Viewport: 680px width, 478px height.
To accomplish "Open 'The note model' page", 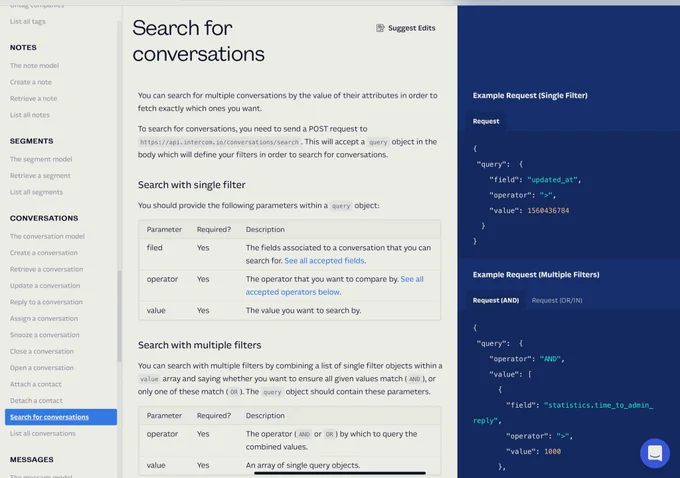I will [34, 65].
